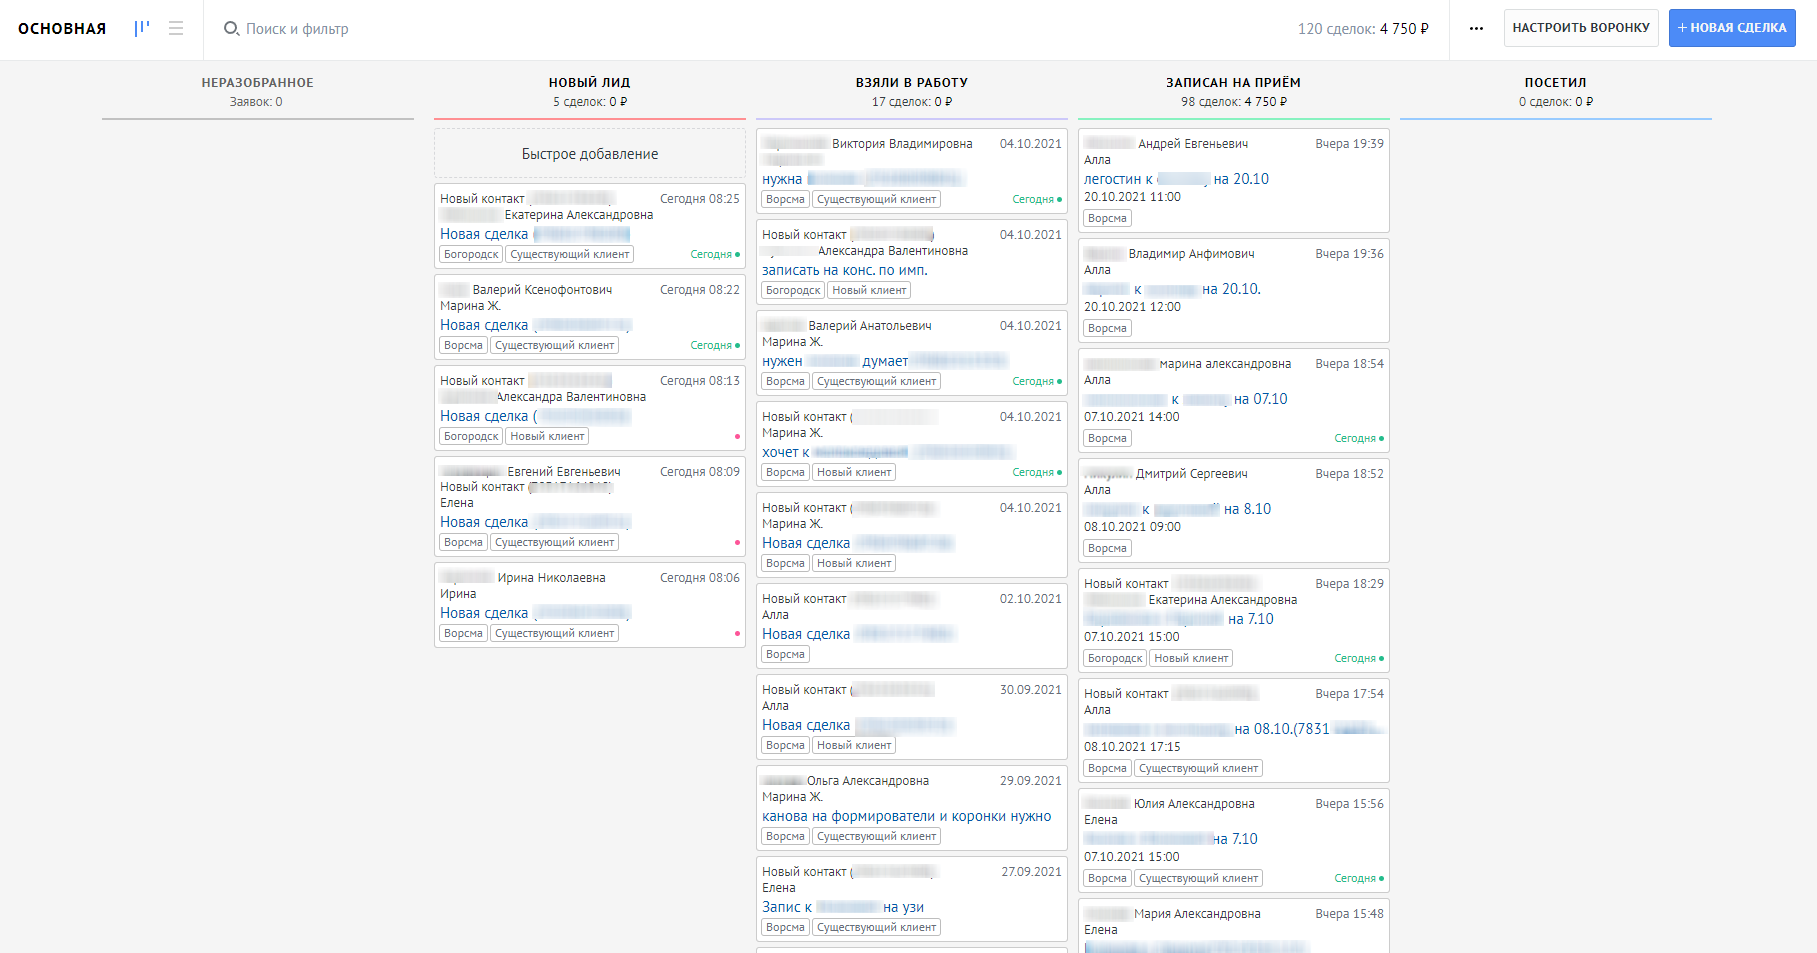Viewport: 1817px width, 953px height.
Task: Click red task dot on Сегодня 08:13 card
Action: click(737, 436)
